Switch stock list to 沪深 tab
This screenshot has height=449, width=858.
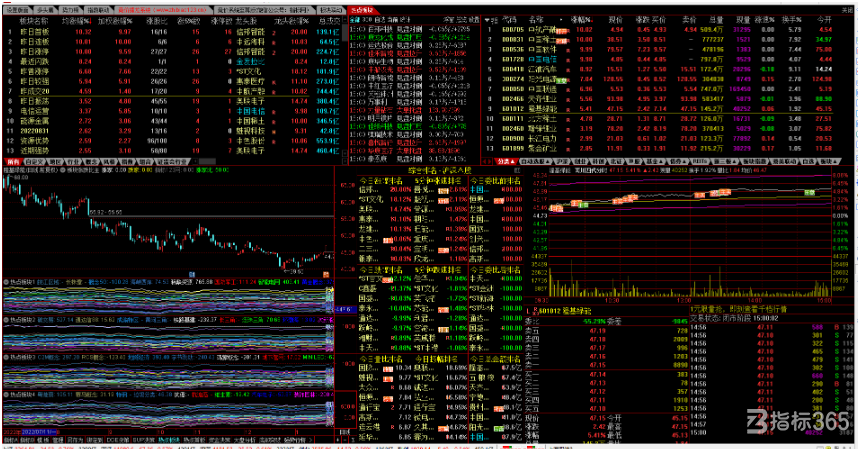[x=562, y=162]
